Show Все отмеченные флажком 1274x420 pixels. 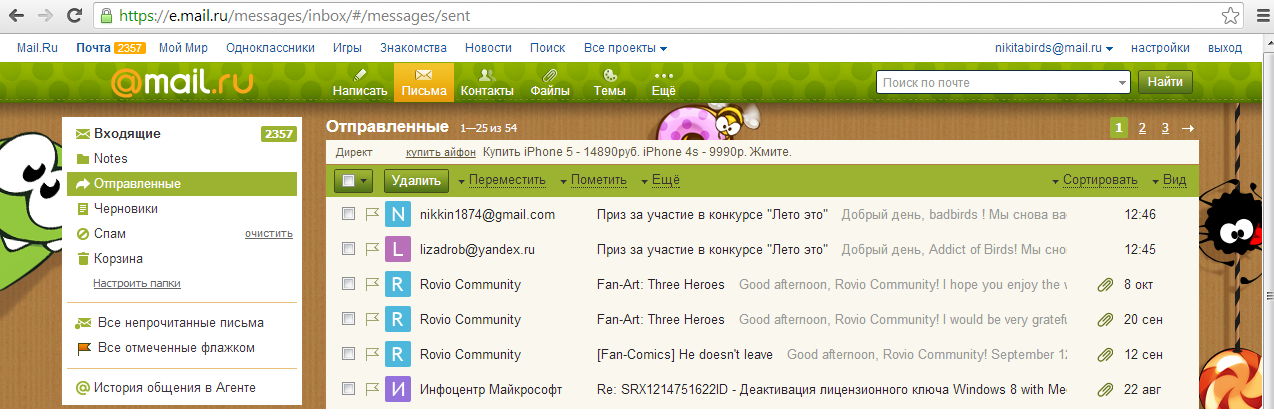click(x=176, y=348)
